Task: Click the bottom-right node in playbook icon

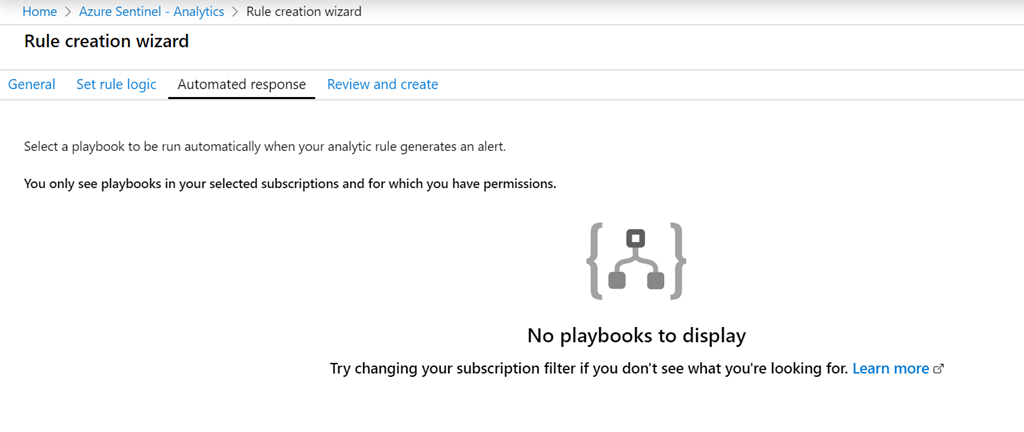Action: [655, 281]
